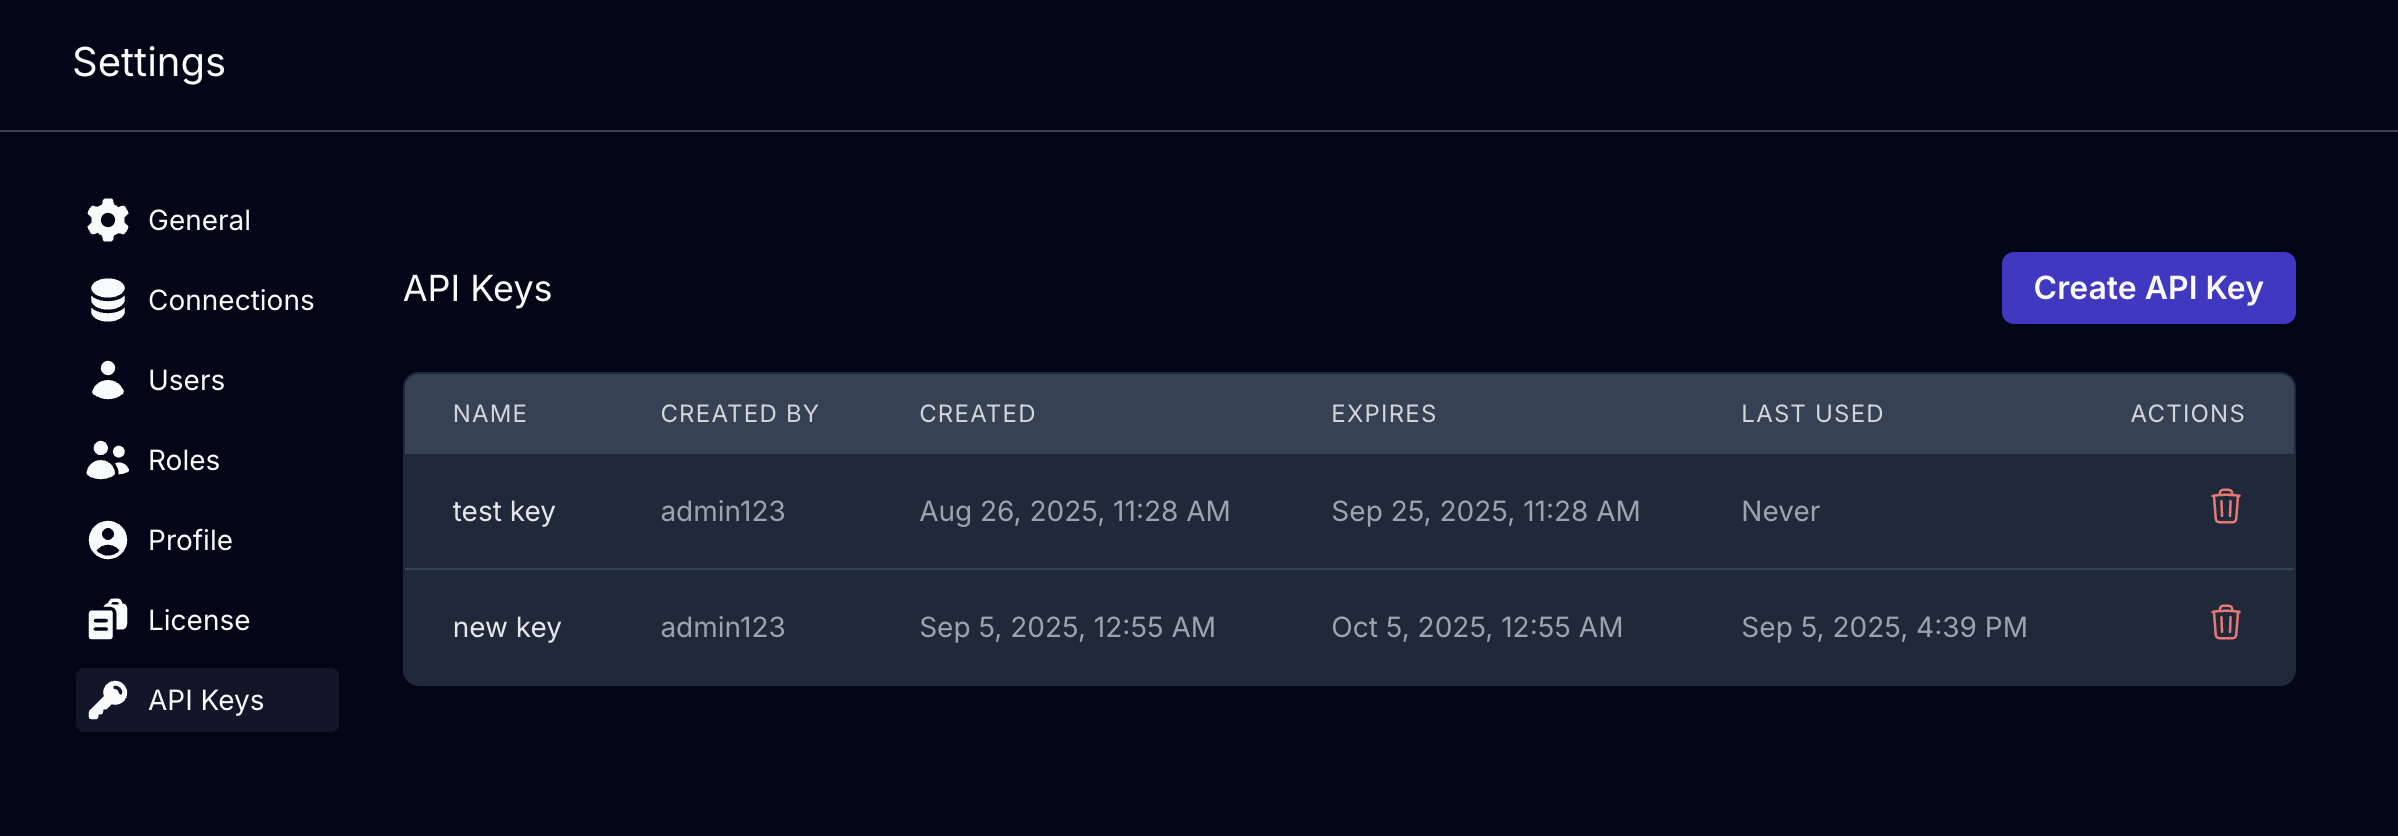Click the General gear icon
2398x836 pixels.
click(x=108, y=220)
